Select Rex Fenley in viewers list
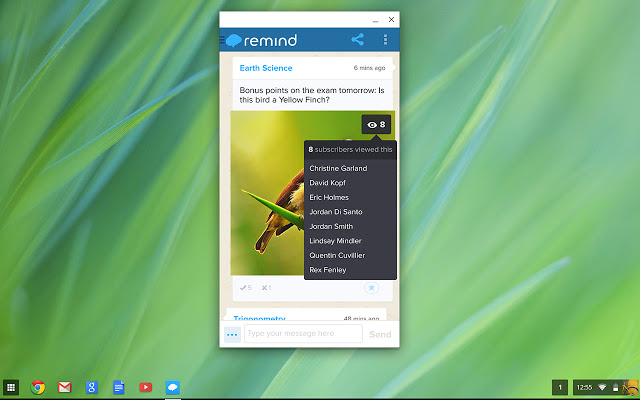This screenshot has width=640, height=400. [328, 270]
